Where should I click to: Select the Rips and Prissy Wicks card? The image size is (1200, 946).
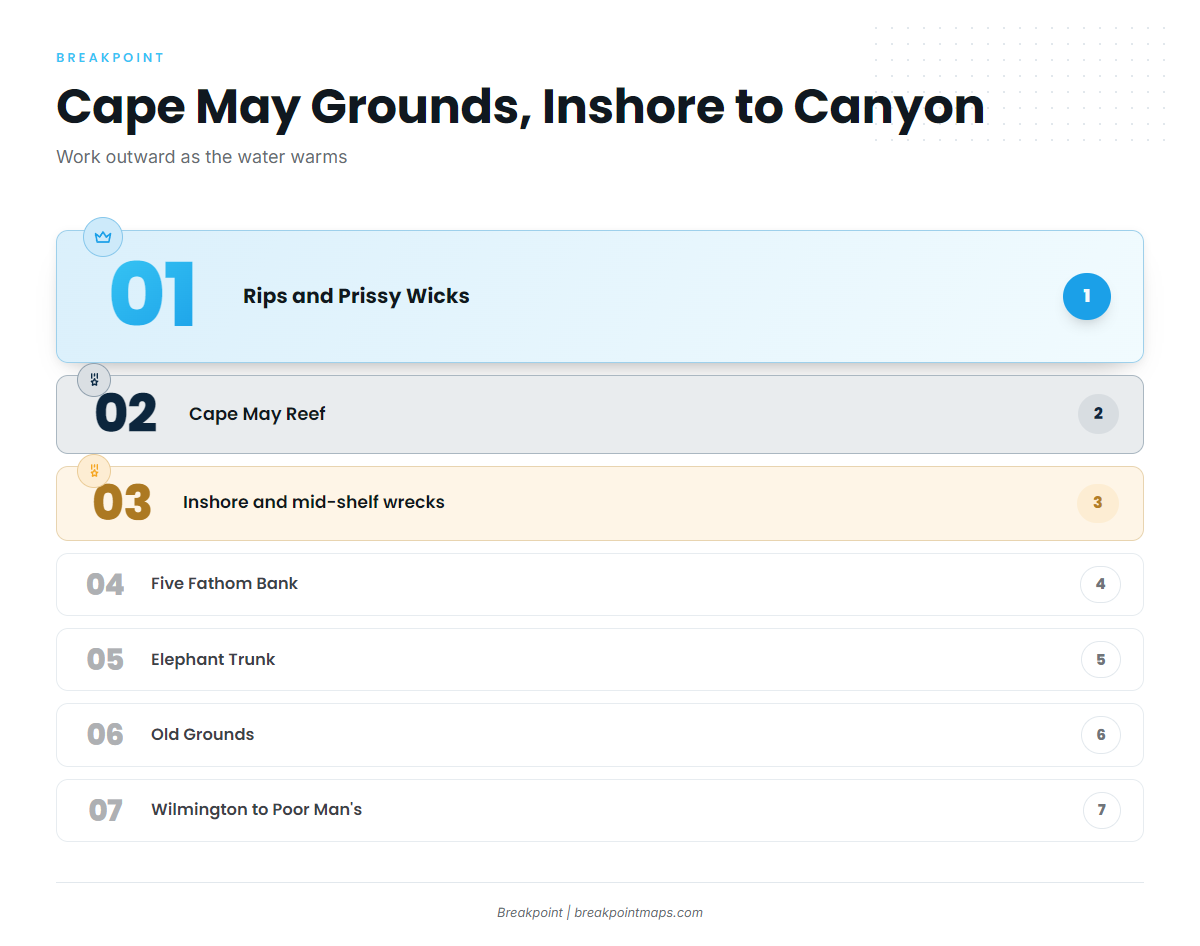600,296
